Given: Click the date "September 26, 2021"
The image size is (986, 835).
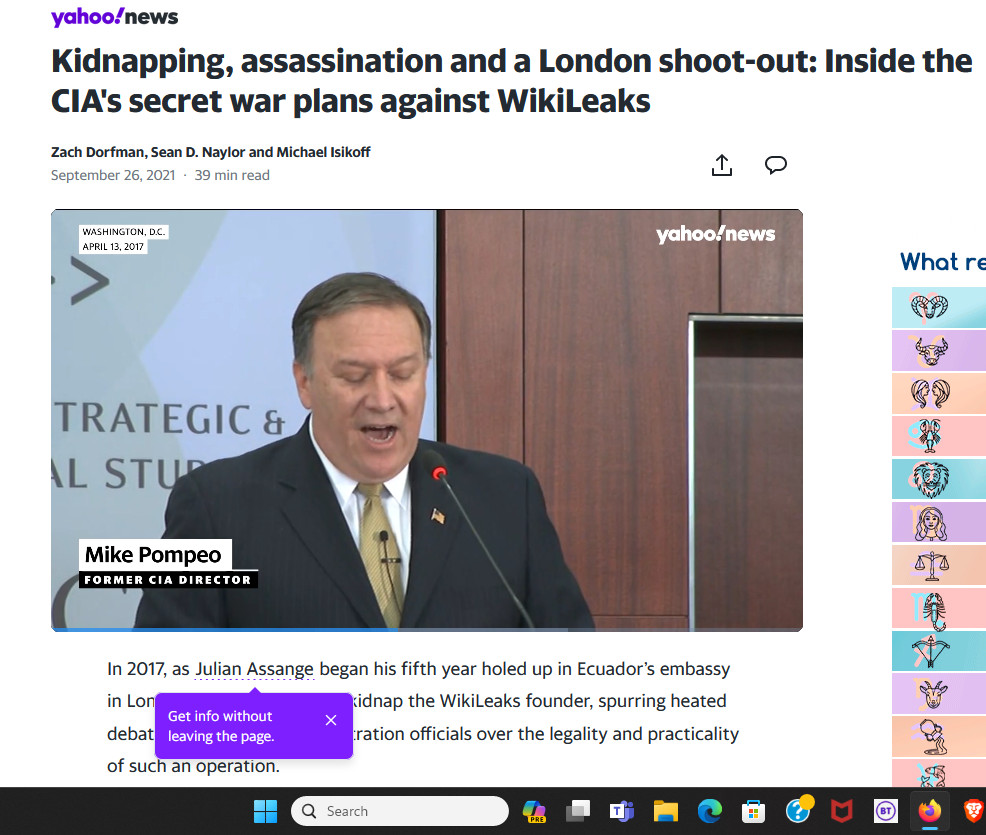Looking at the screenshot, I should (x=113, y=175).
